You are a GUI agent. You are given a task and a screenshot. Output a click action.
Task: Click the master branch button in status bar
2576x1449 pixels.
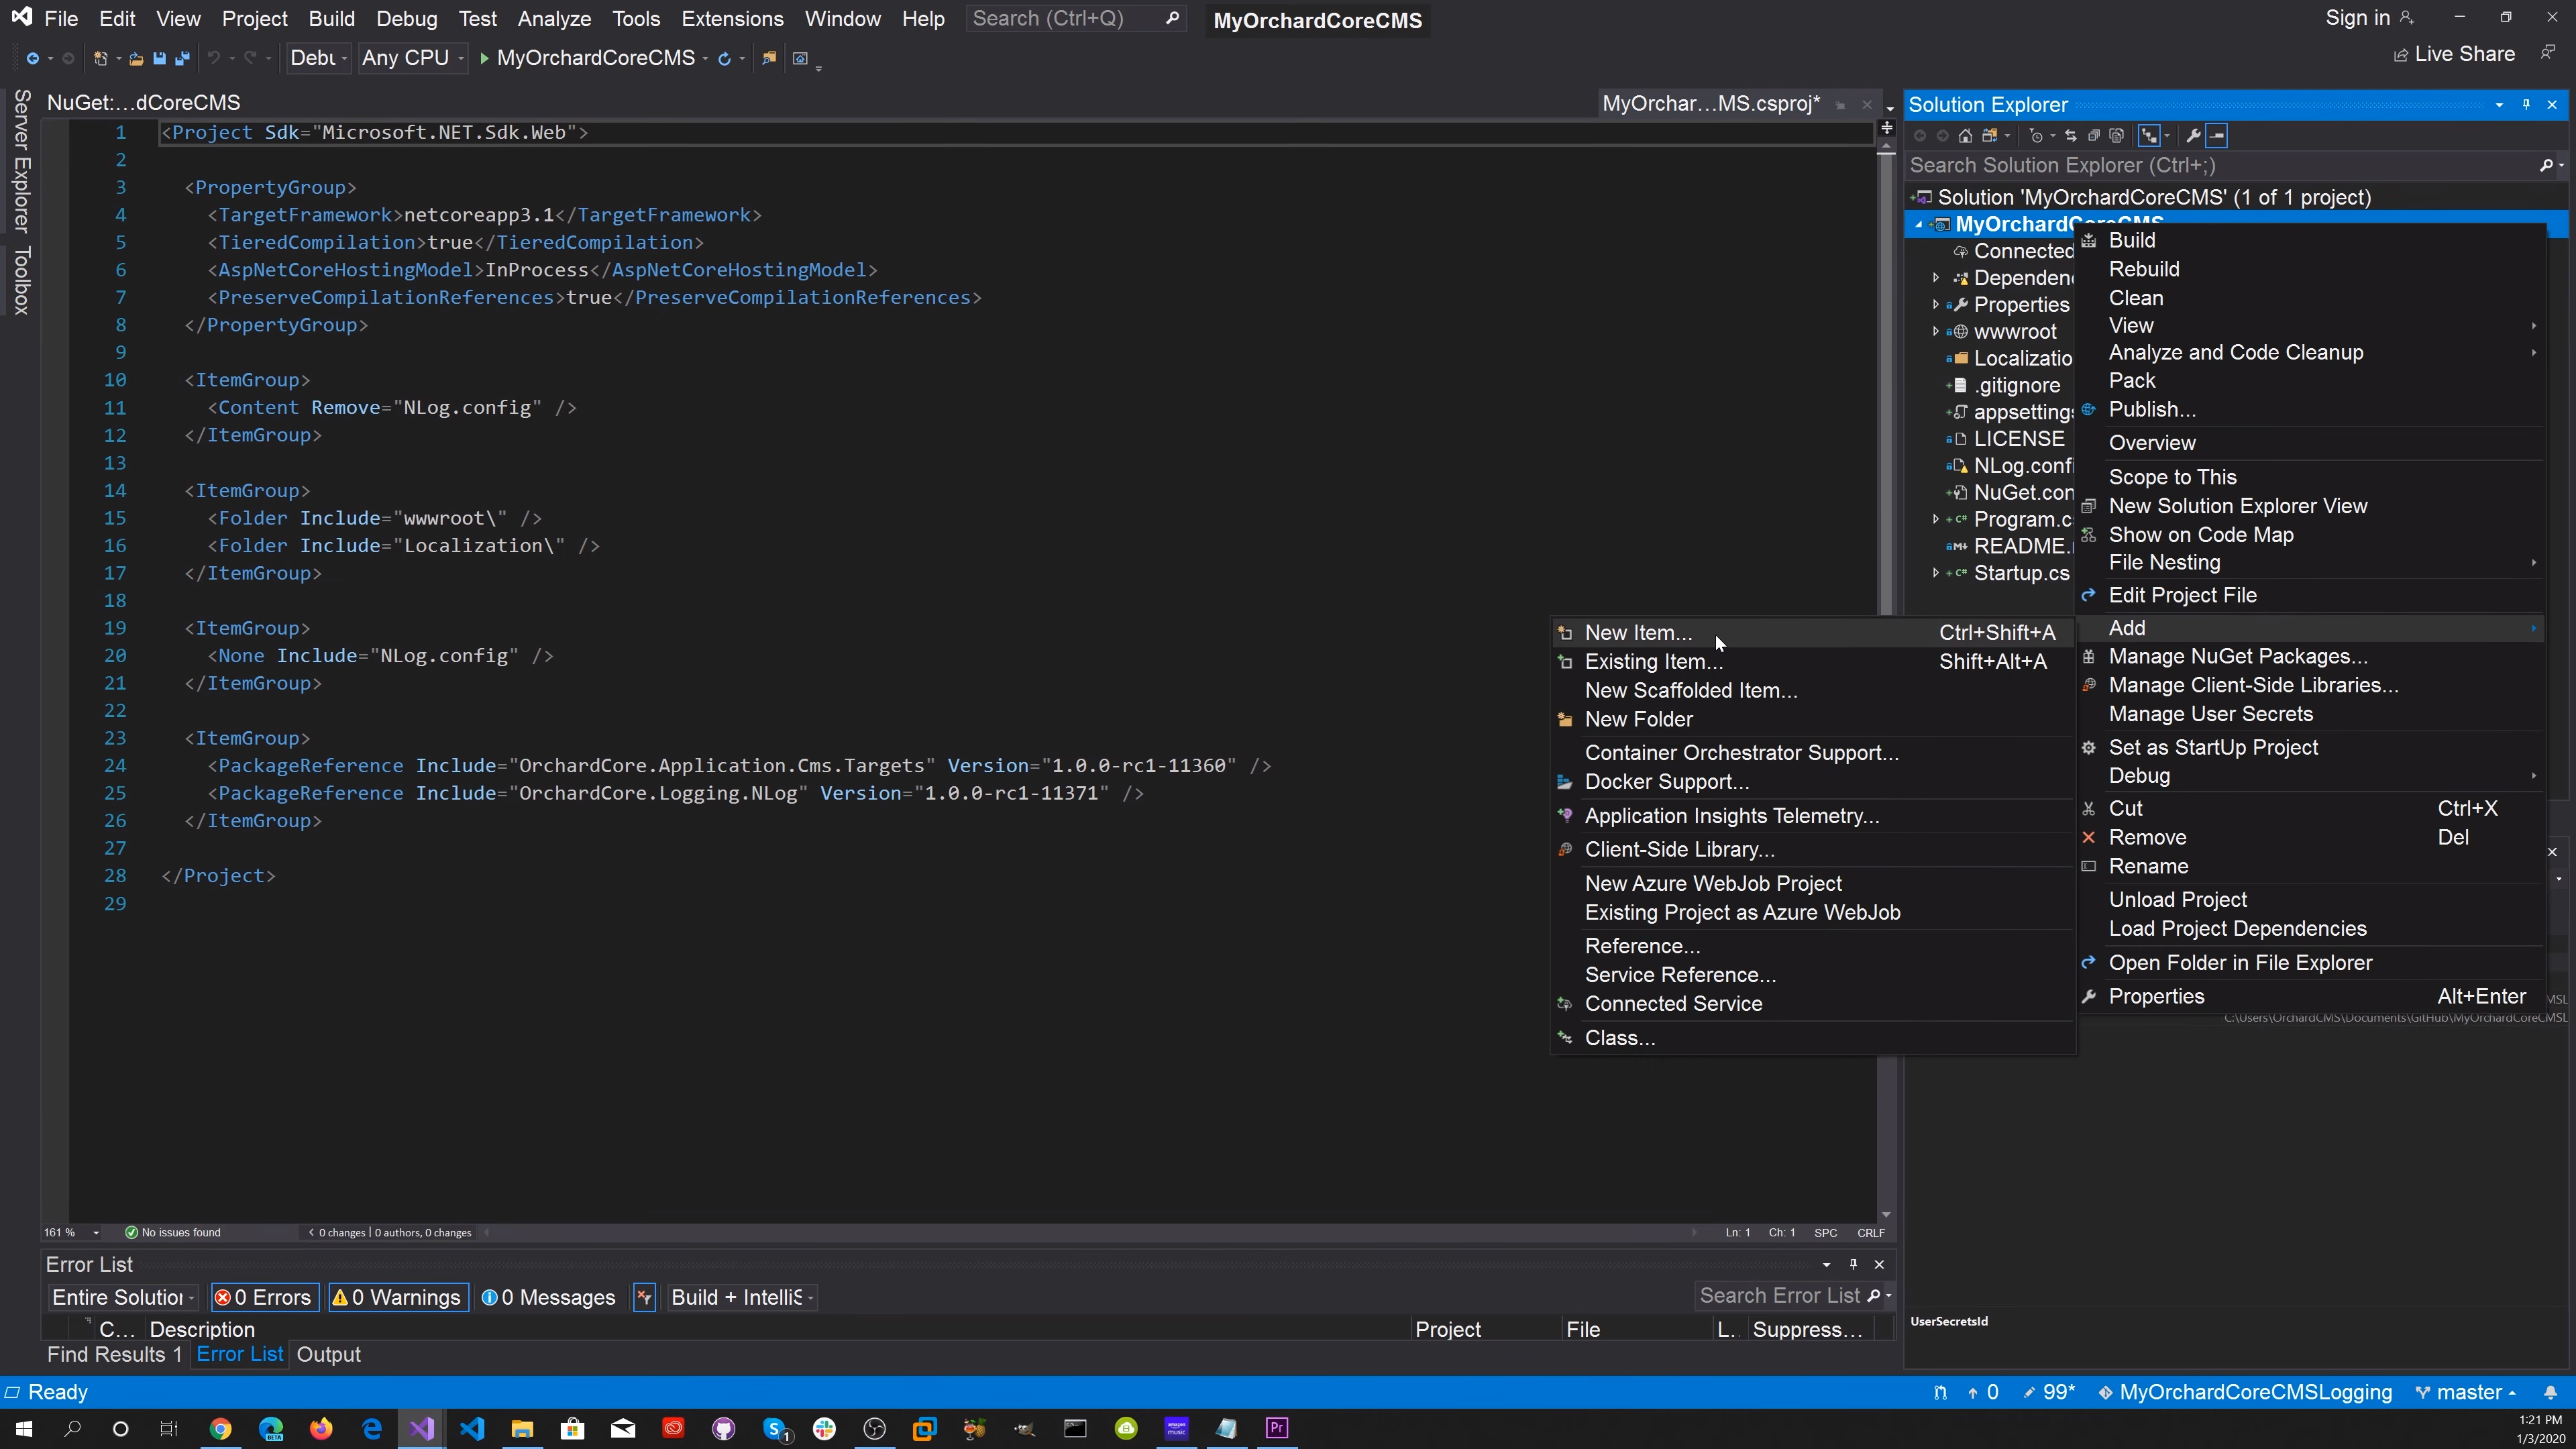2465,1393
